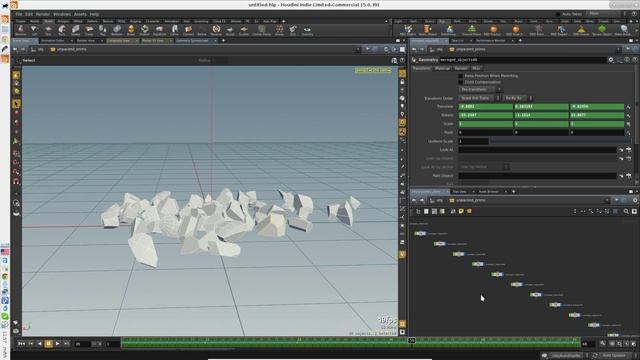Click the RBD Object shelf tool
Screen dimensions: 640x360
click(408, 30)
